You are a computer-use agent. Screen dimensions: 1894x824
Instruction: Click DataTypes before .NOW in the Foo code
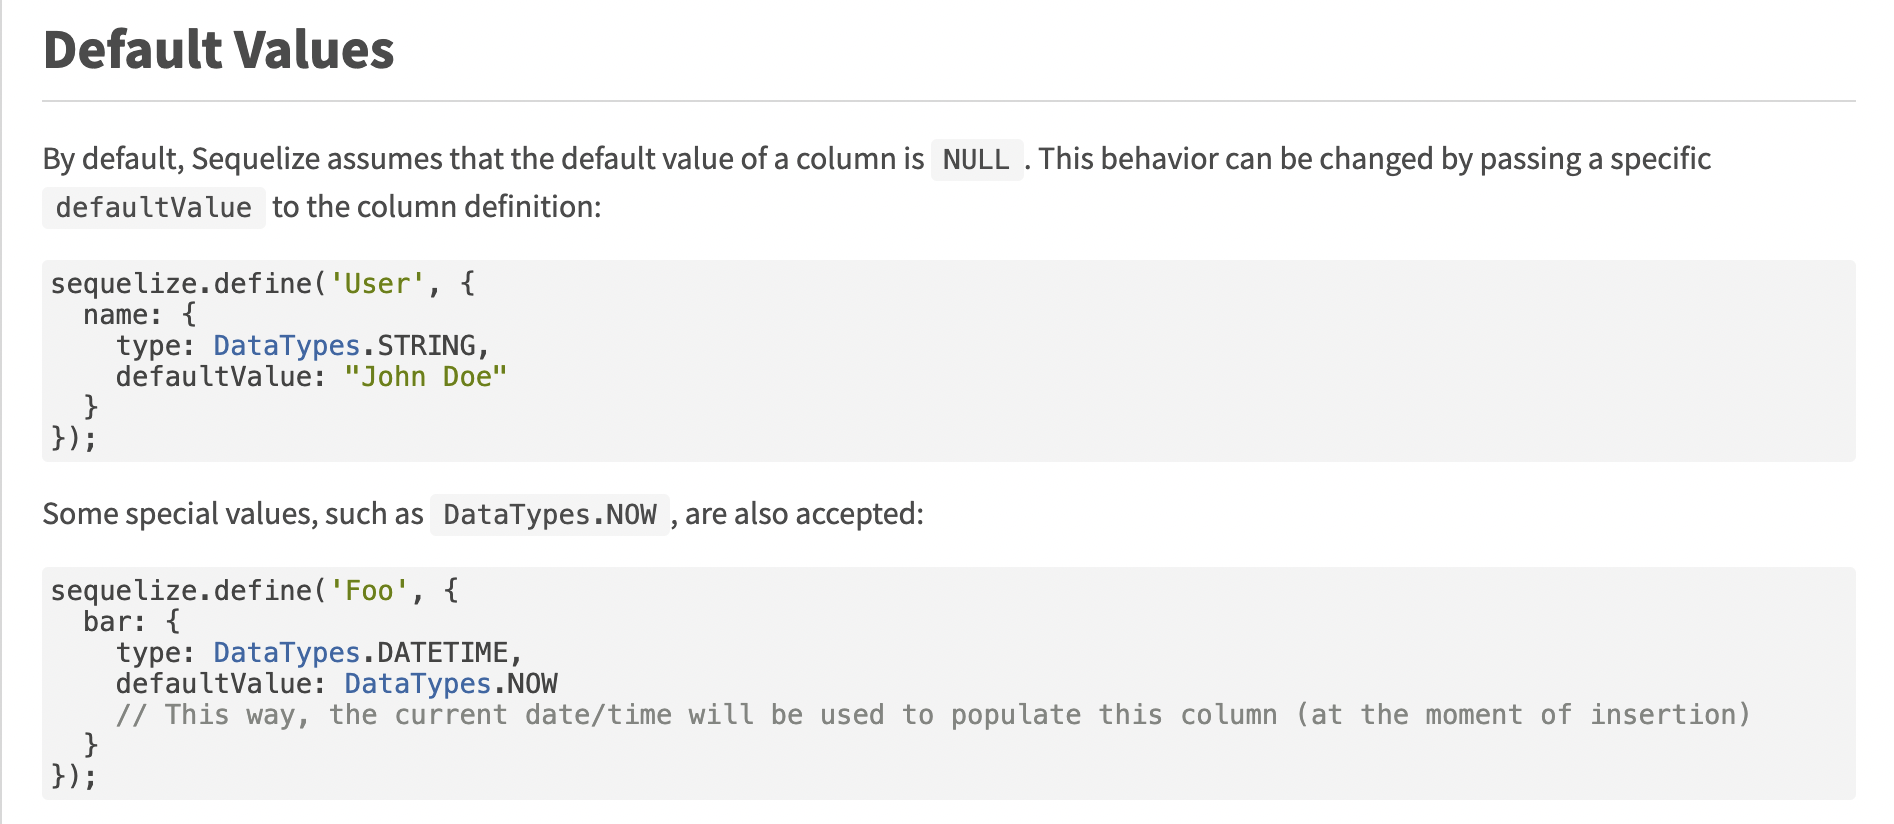coord(417,684)
